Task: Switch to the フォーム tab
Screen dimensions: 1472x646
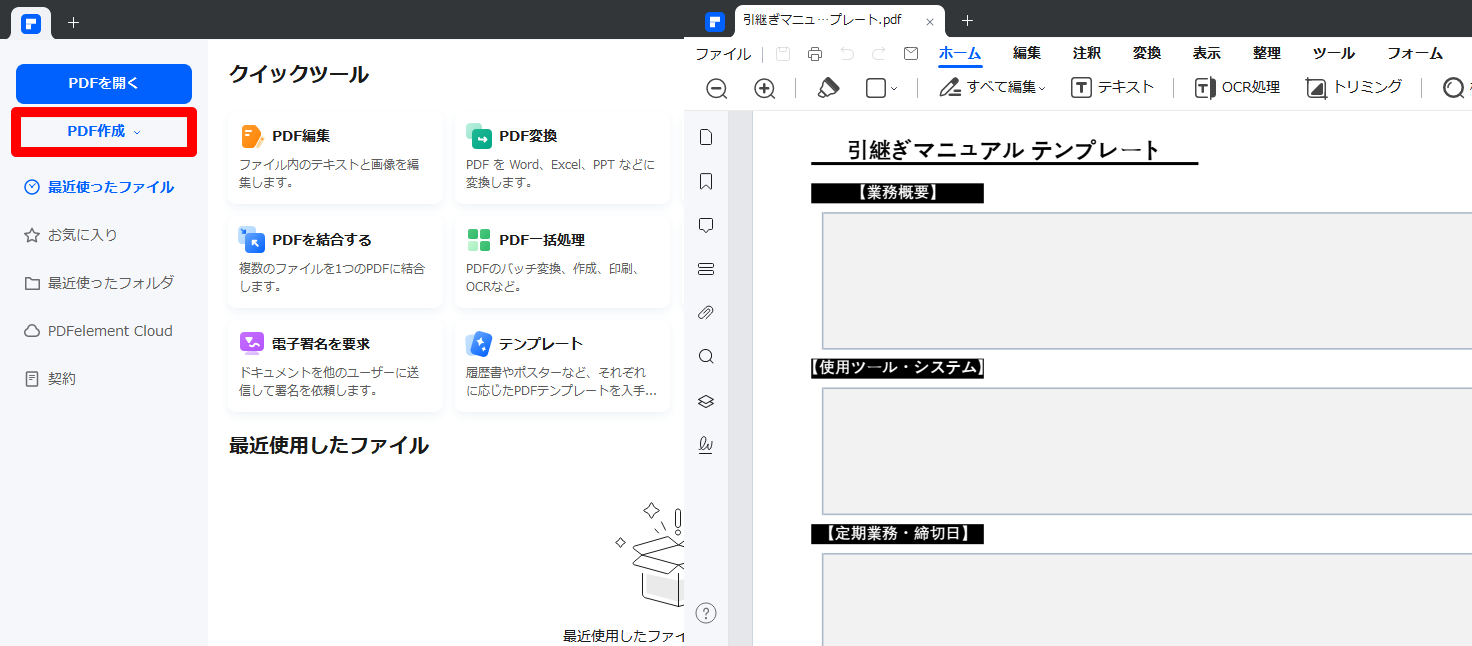Action: click(x=1415, y=54)
